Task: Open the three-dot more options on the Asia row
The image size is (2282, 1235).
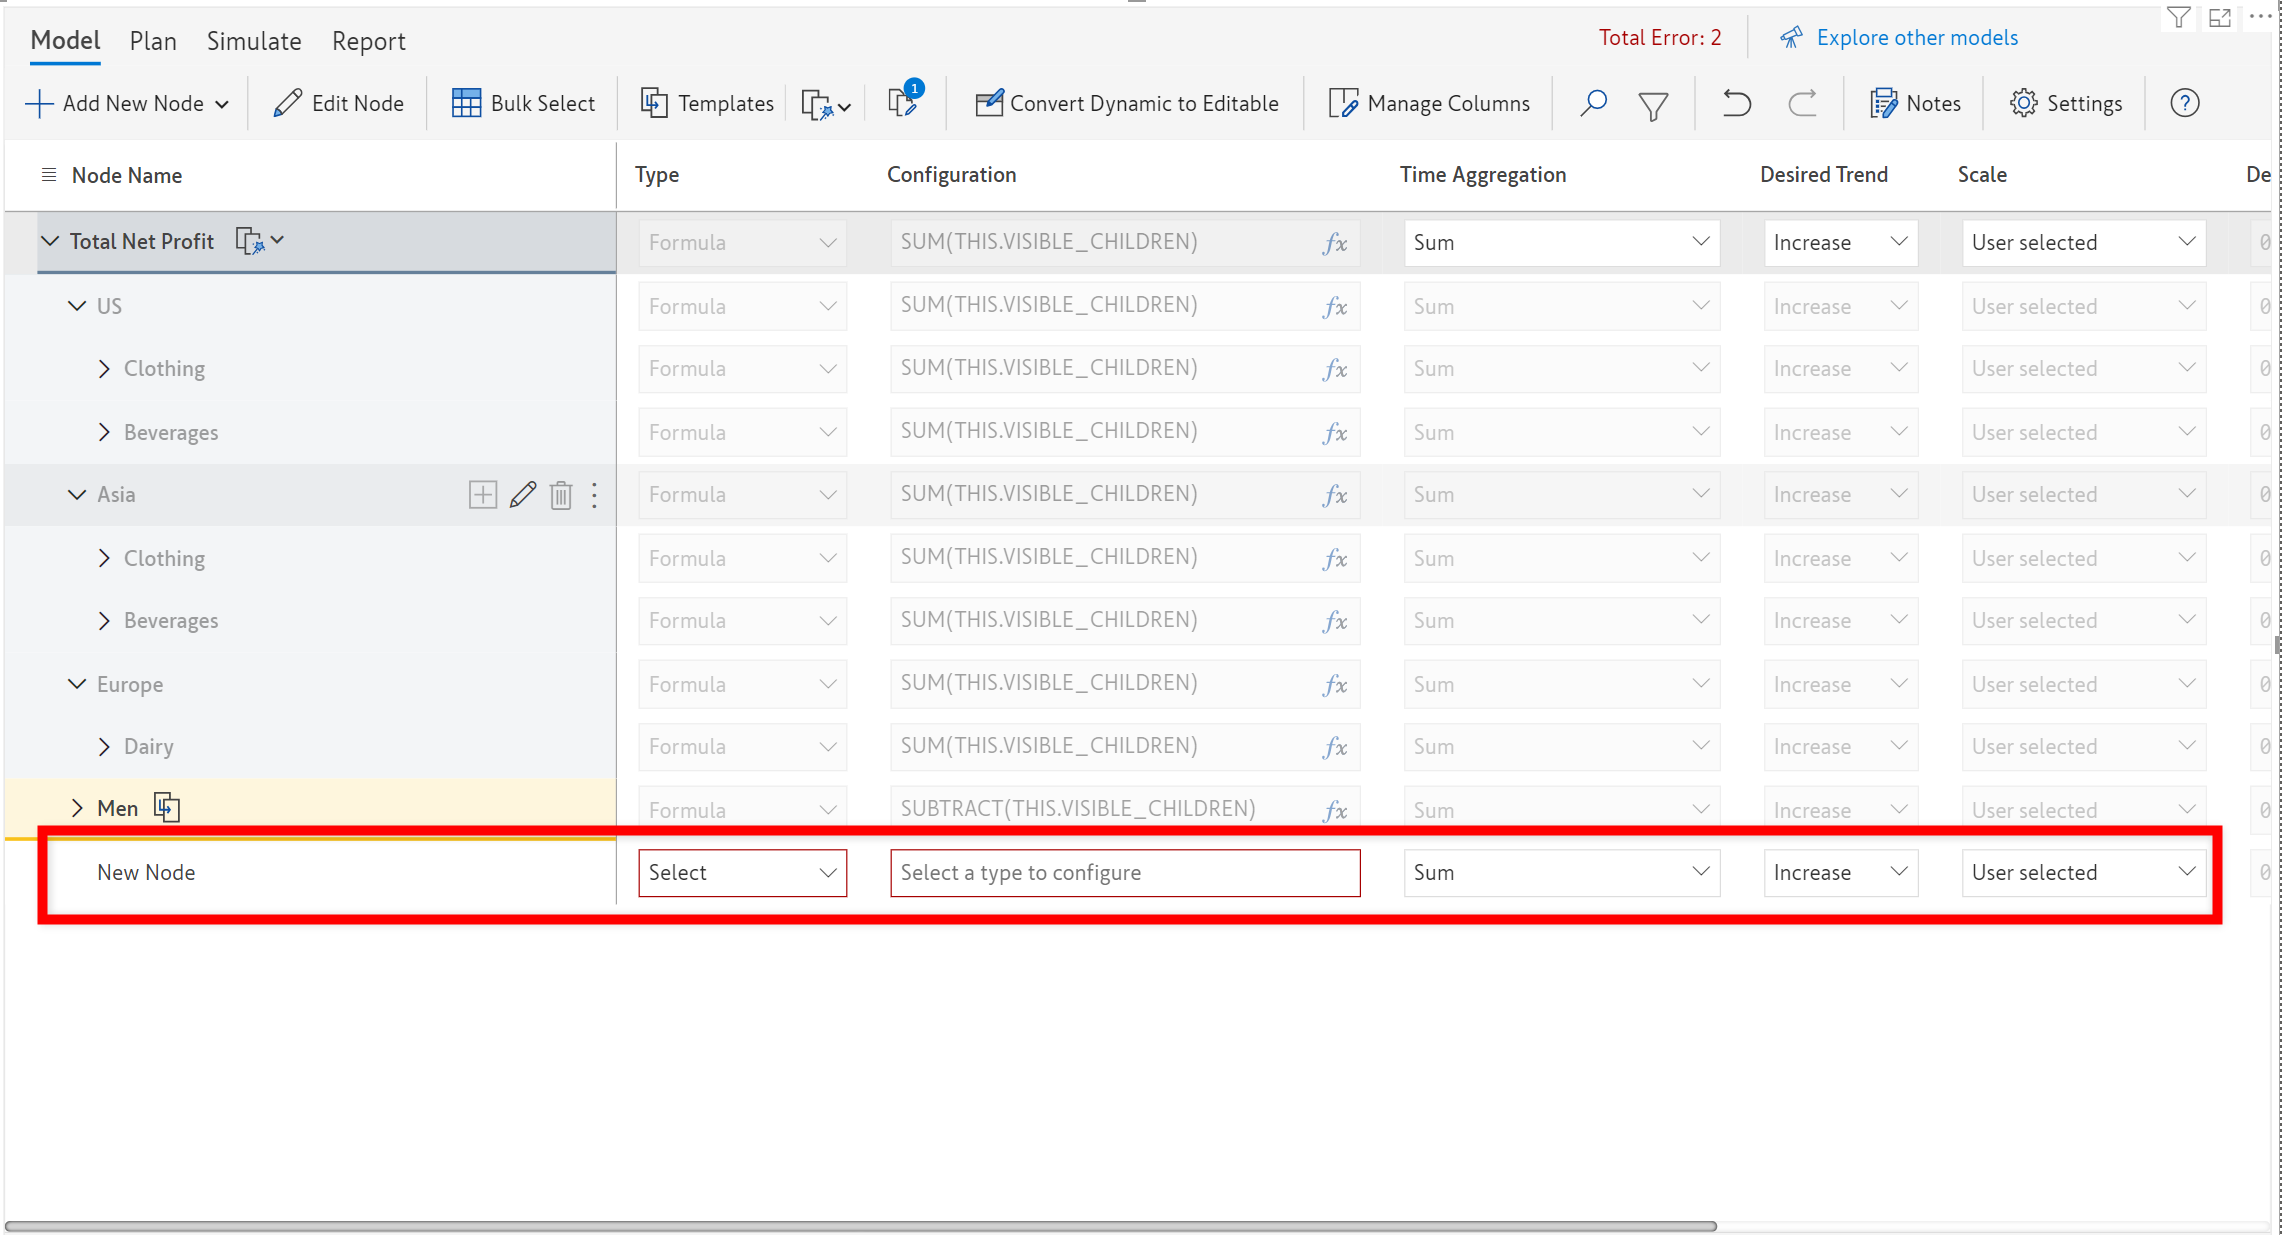Action: tap(595, 495)
